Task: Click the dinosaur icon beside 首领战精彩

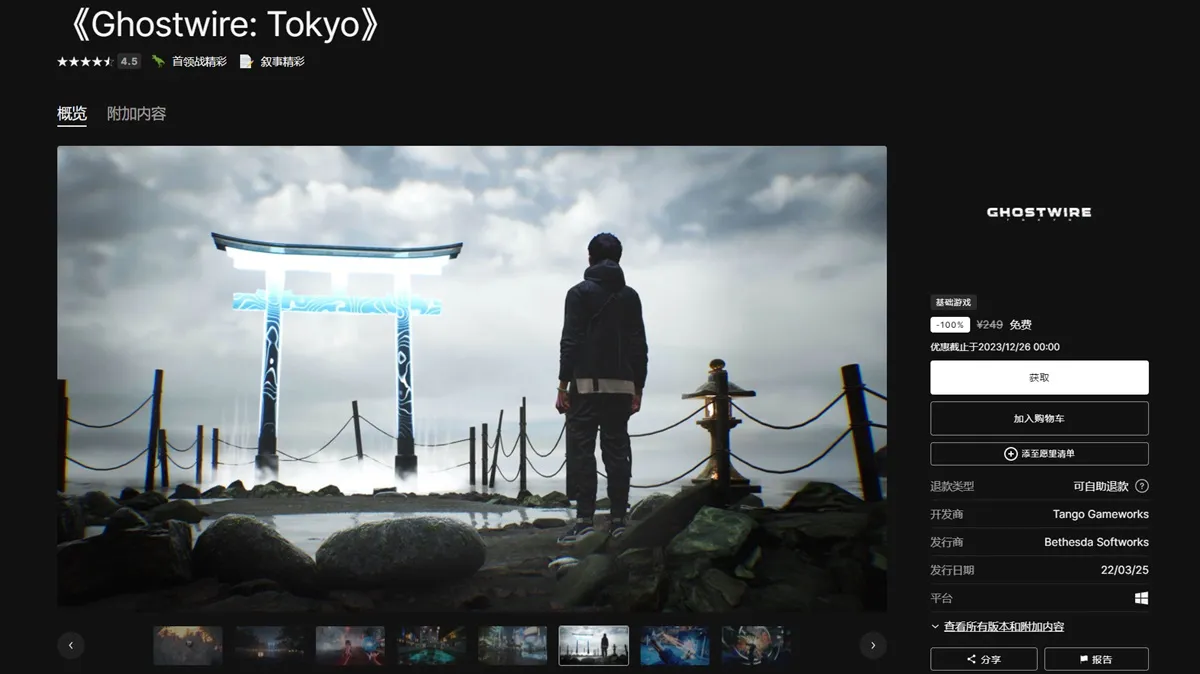Action: click(x=158, y=61)
